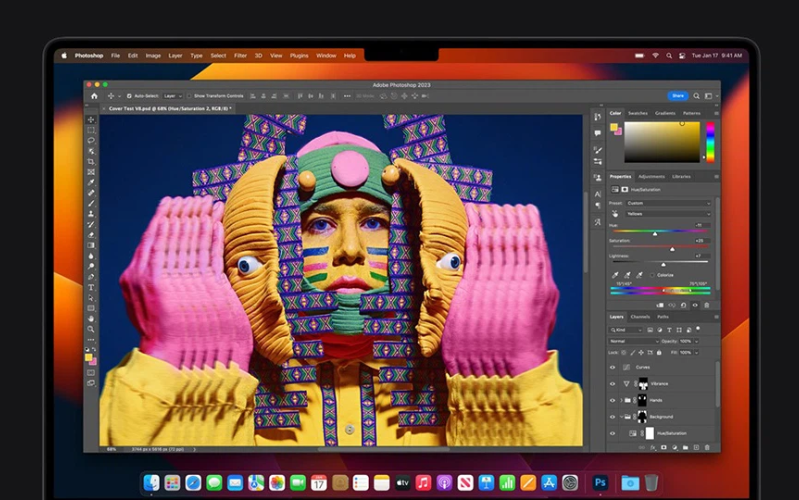Viewport: 799px width, 500px height.
Task: Hide the Hands layer using its eye icon
Action: tap(613, 400)
